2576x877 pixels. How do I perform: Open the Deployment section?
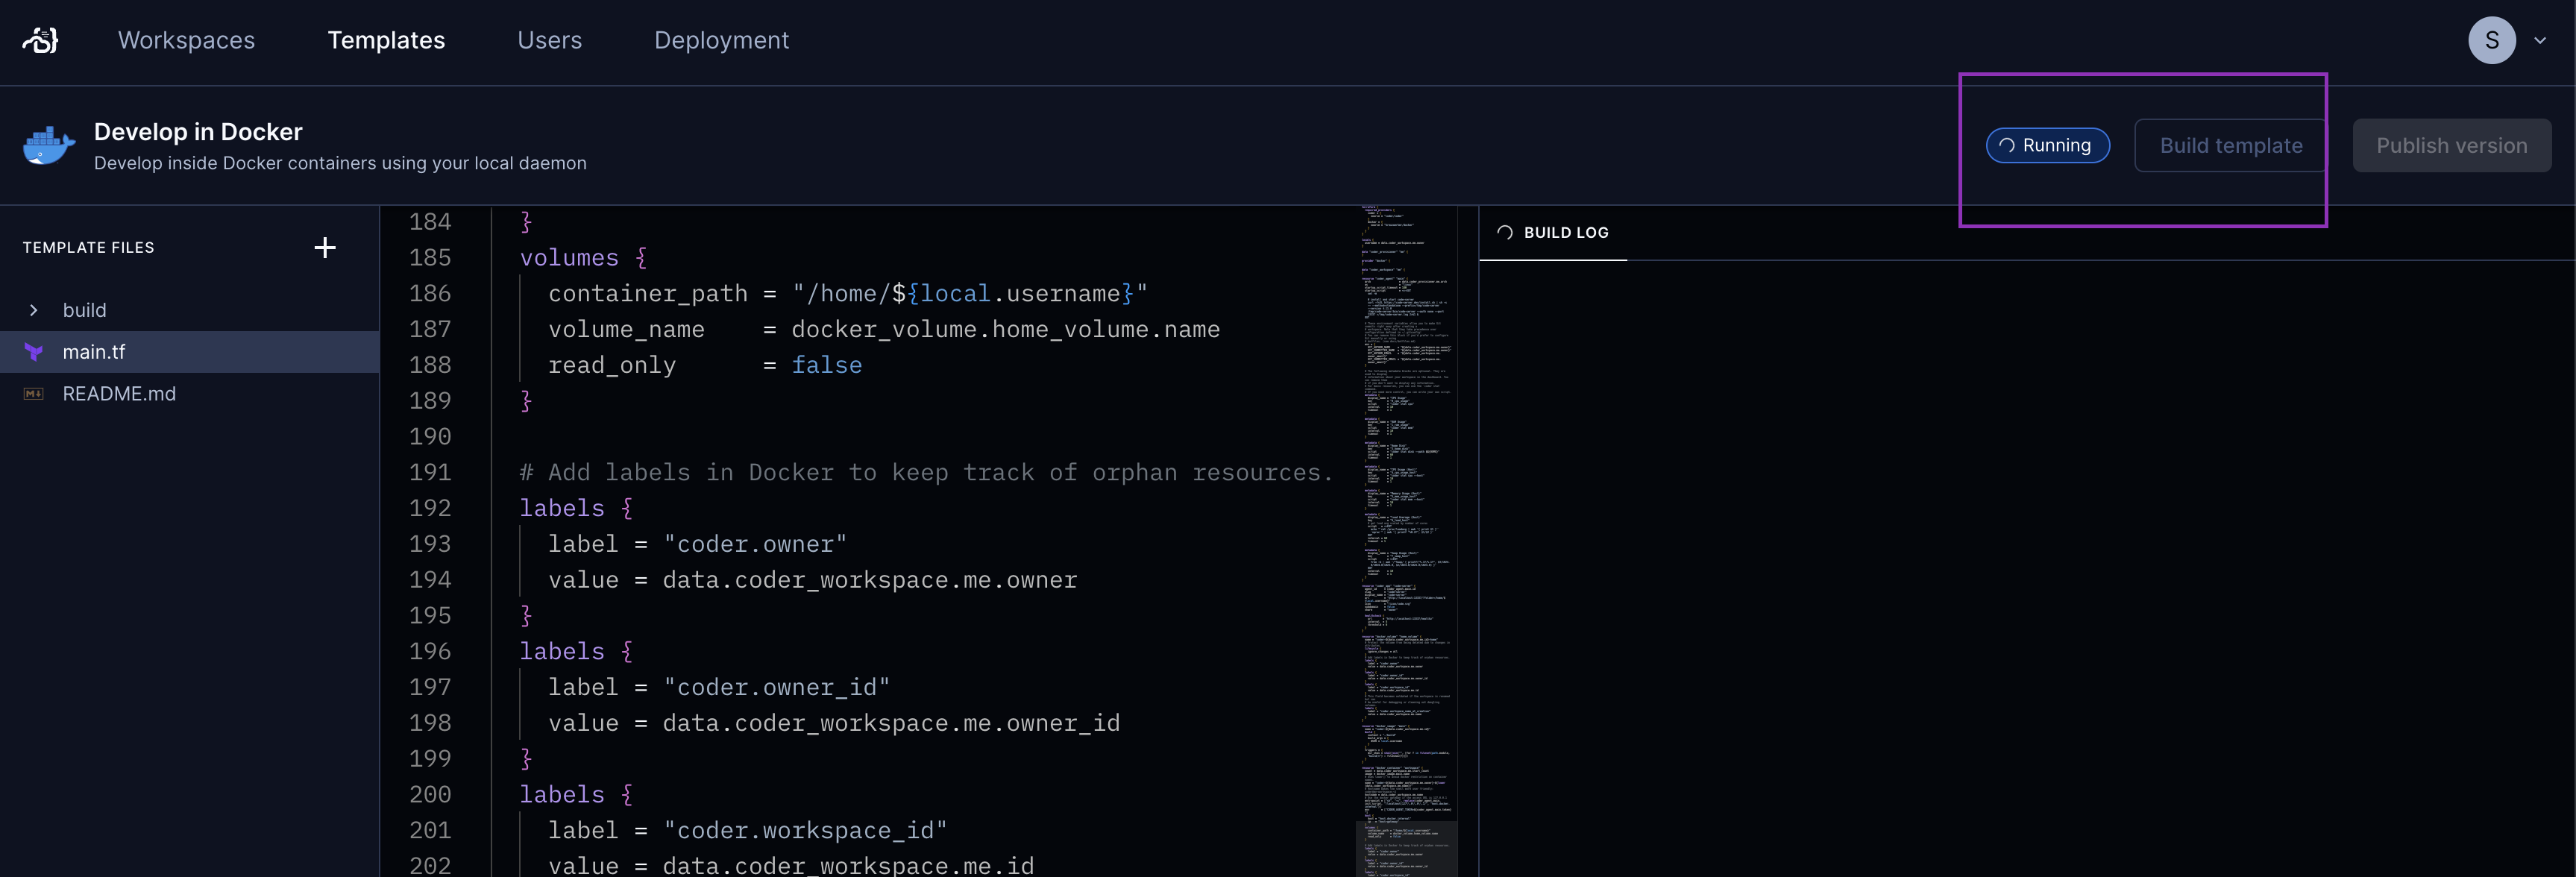coord(721,40)
